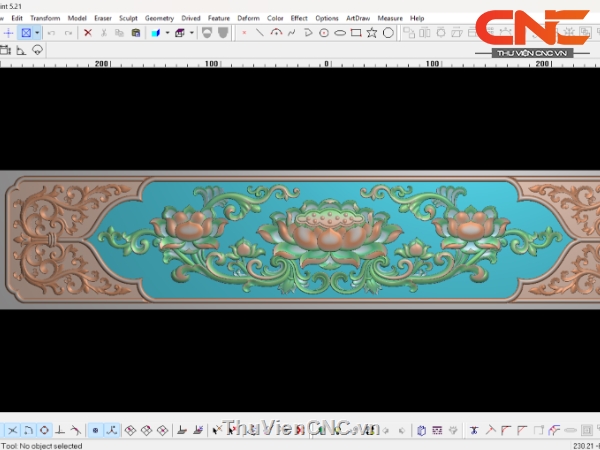
Task: Toggle the point snap button in bottom toolbar
Action: [x=96, y=430]
